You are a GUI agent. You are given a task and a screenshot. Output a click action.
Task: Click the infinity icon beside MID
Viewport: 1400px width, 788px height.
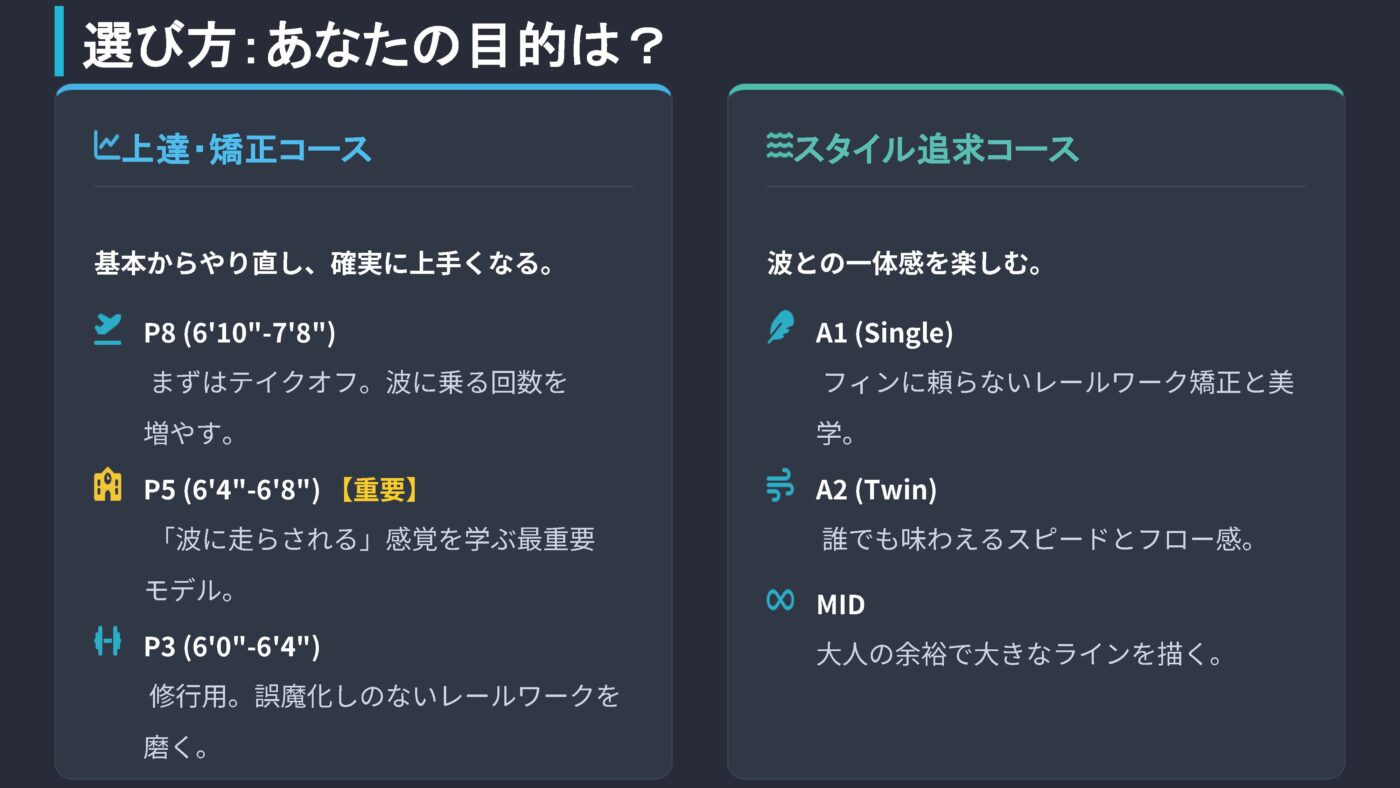[780, 600]
